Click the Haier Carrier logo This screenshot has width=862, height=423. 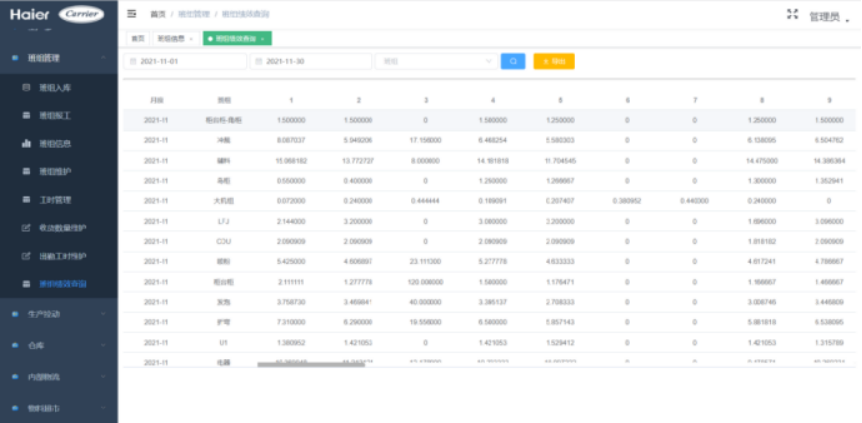(58, 15)
